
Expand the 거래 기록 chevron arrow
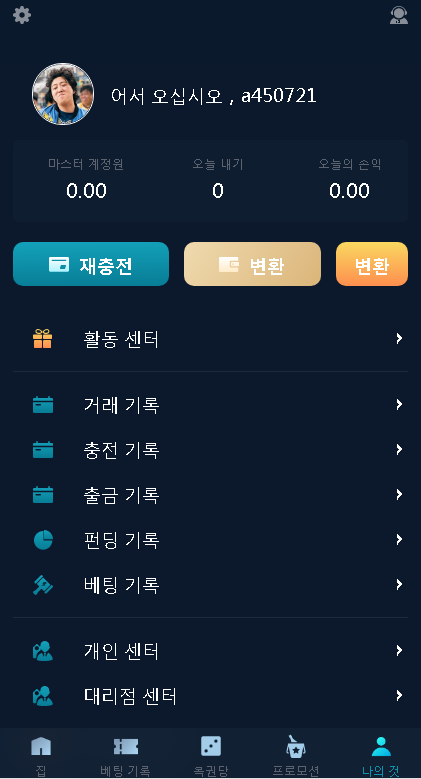(x=399, y=404)
